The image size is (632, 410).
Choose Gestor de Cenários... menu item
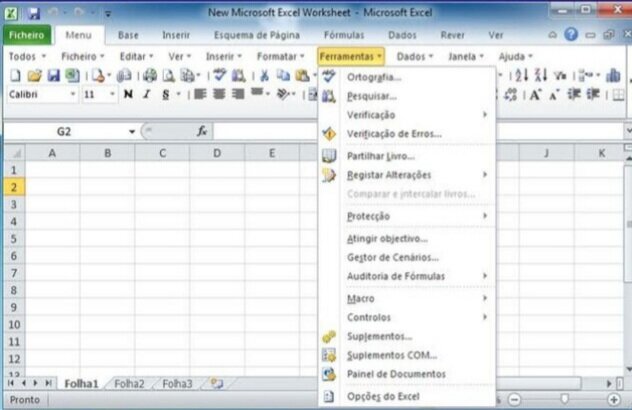pos(407,257)
